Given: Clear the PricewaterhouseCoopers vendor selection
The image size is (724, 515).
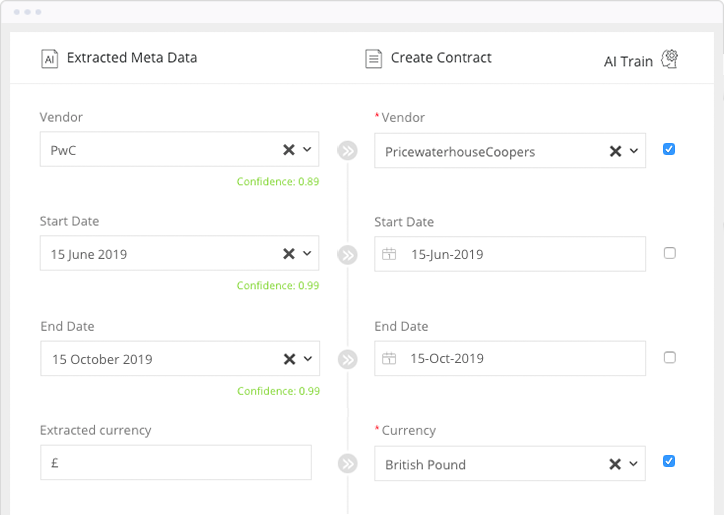Looking at the screenshot, I should (x=615, y=151).
